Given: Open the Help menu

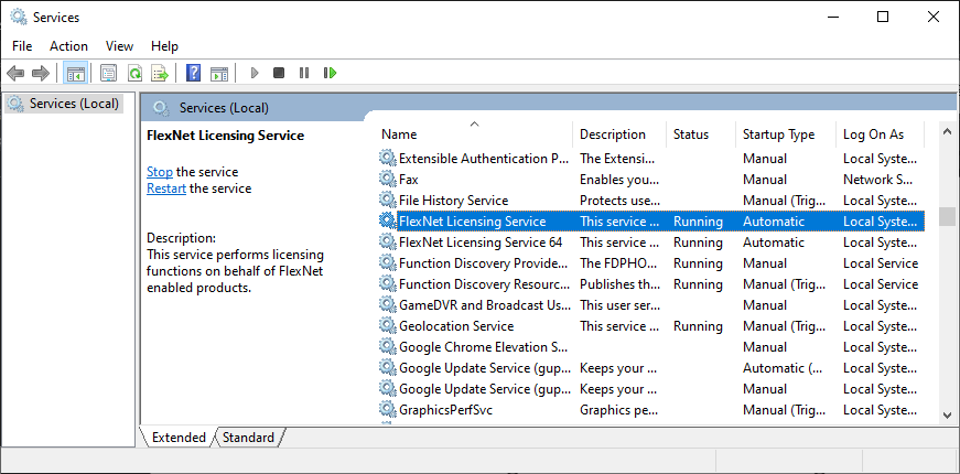Looking at the screenshot, I should pyautogui.click(x=164, y=46).
